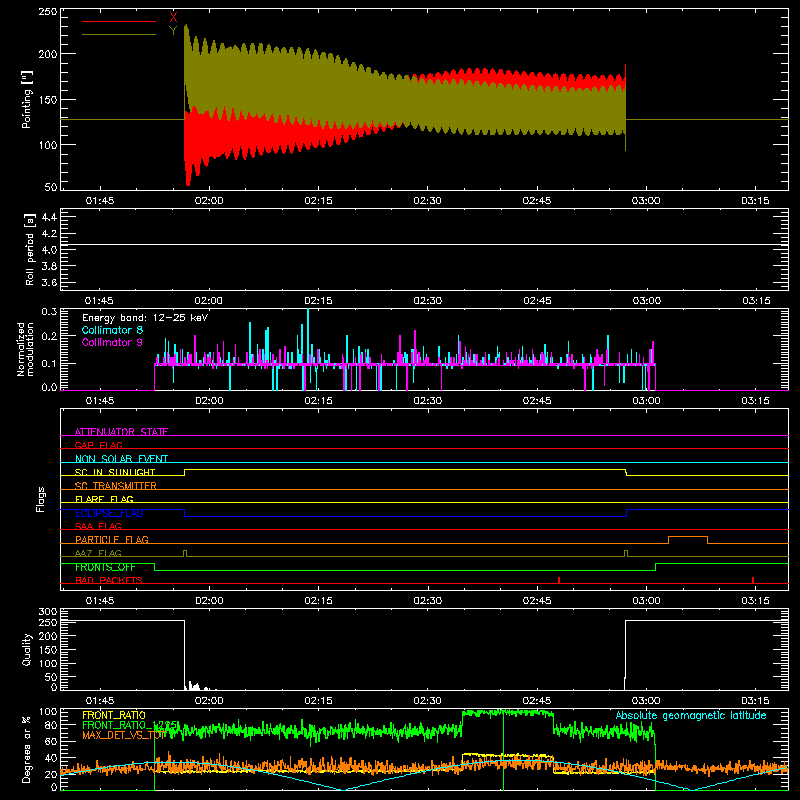The height and width of the screenshot is (800, 800).
Task: Click the GAP_FLAG label
Action: click(x=98, y=445)
